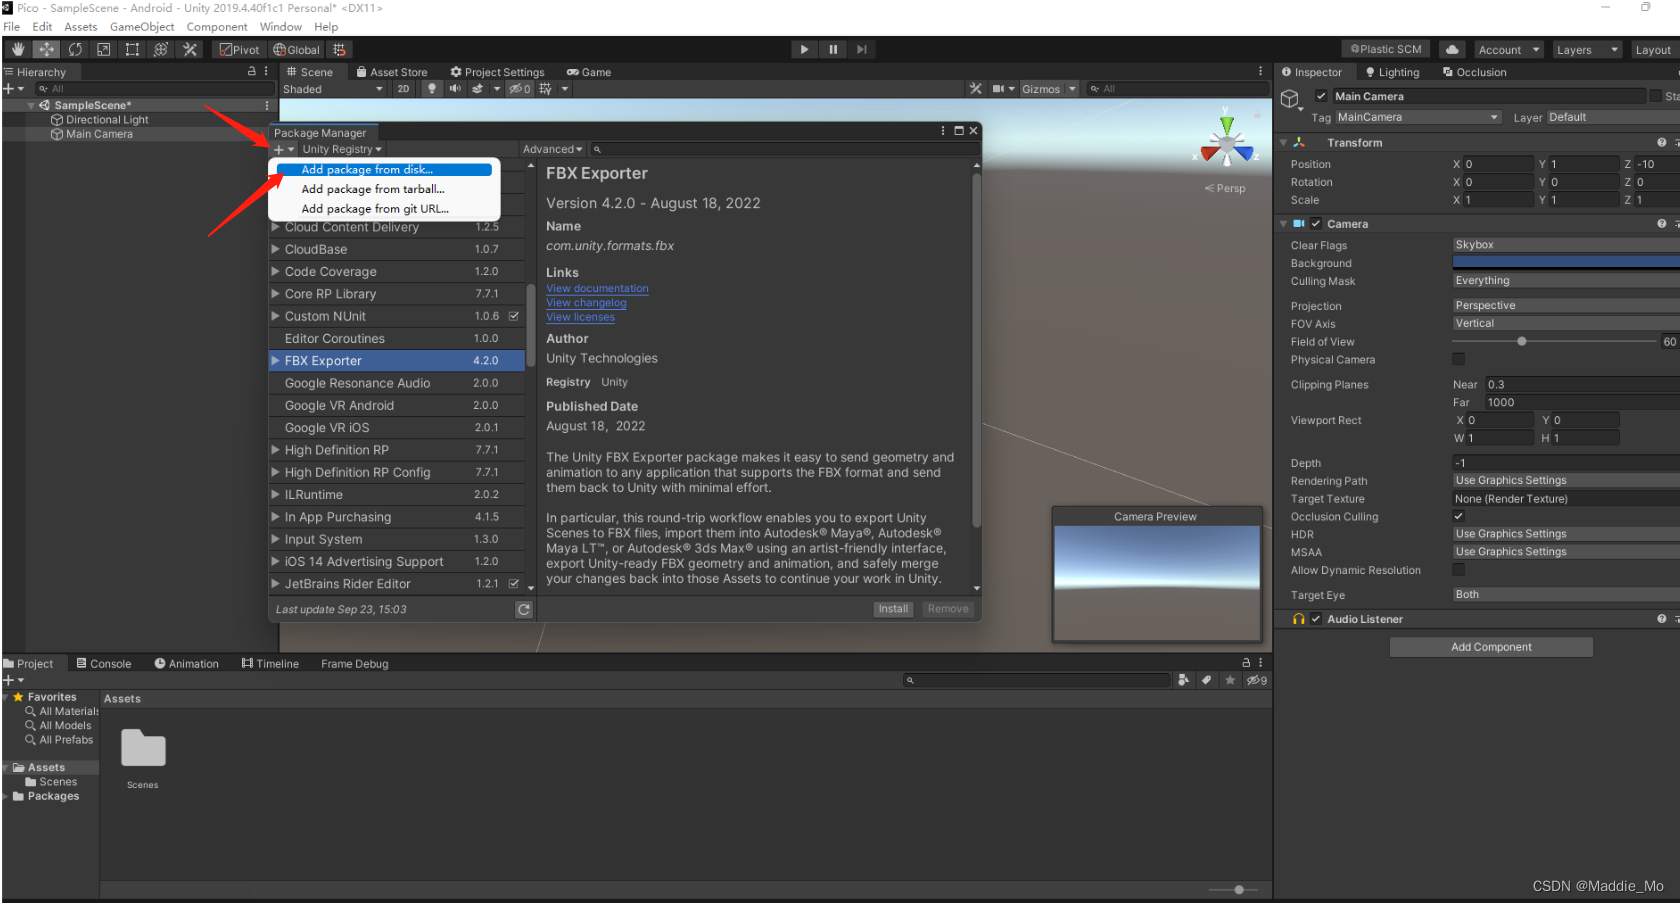Viewport: 1680px width, 903px height.
Task: Open the Shaded draw mode dropdown
Action: (x=333, y=89)
